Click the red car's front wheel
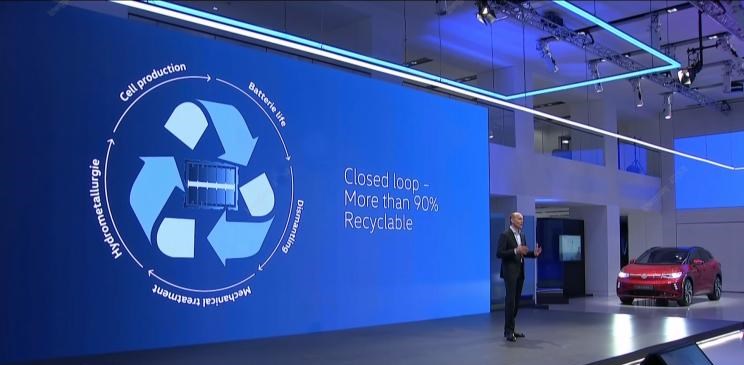The width and height of the screenshot is (744, 365). point(685,292)
